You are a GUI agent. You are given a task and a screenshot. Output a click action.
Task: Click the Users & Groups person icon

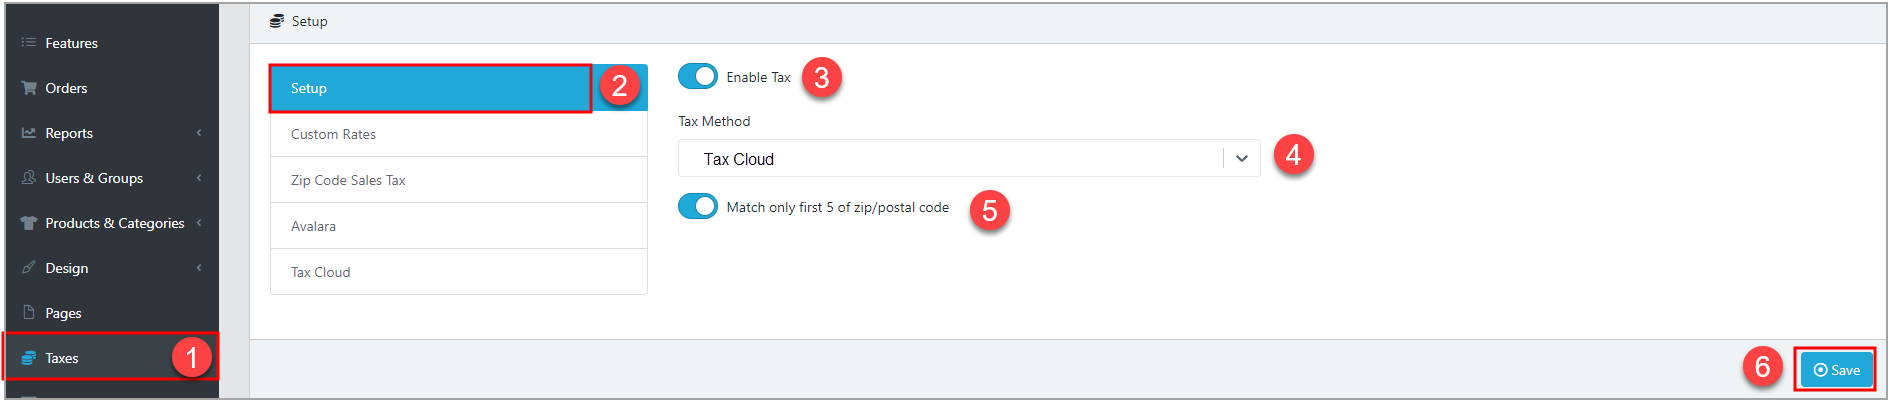[x=29, y=178]
